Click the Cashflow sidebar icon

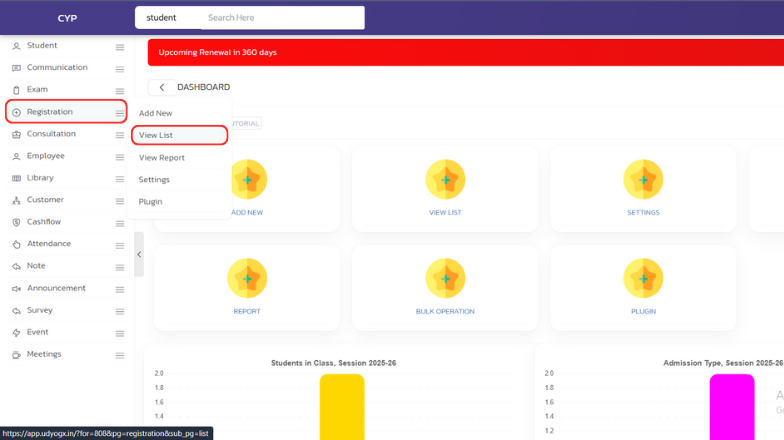click(16, 222)
